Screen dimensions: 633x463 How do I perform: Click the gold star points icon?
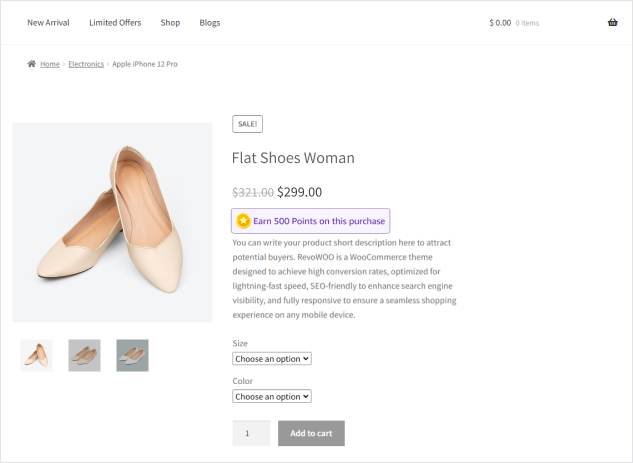tap(243, 221)
